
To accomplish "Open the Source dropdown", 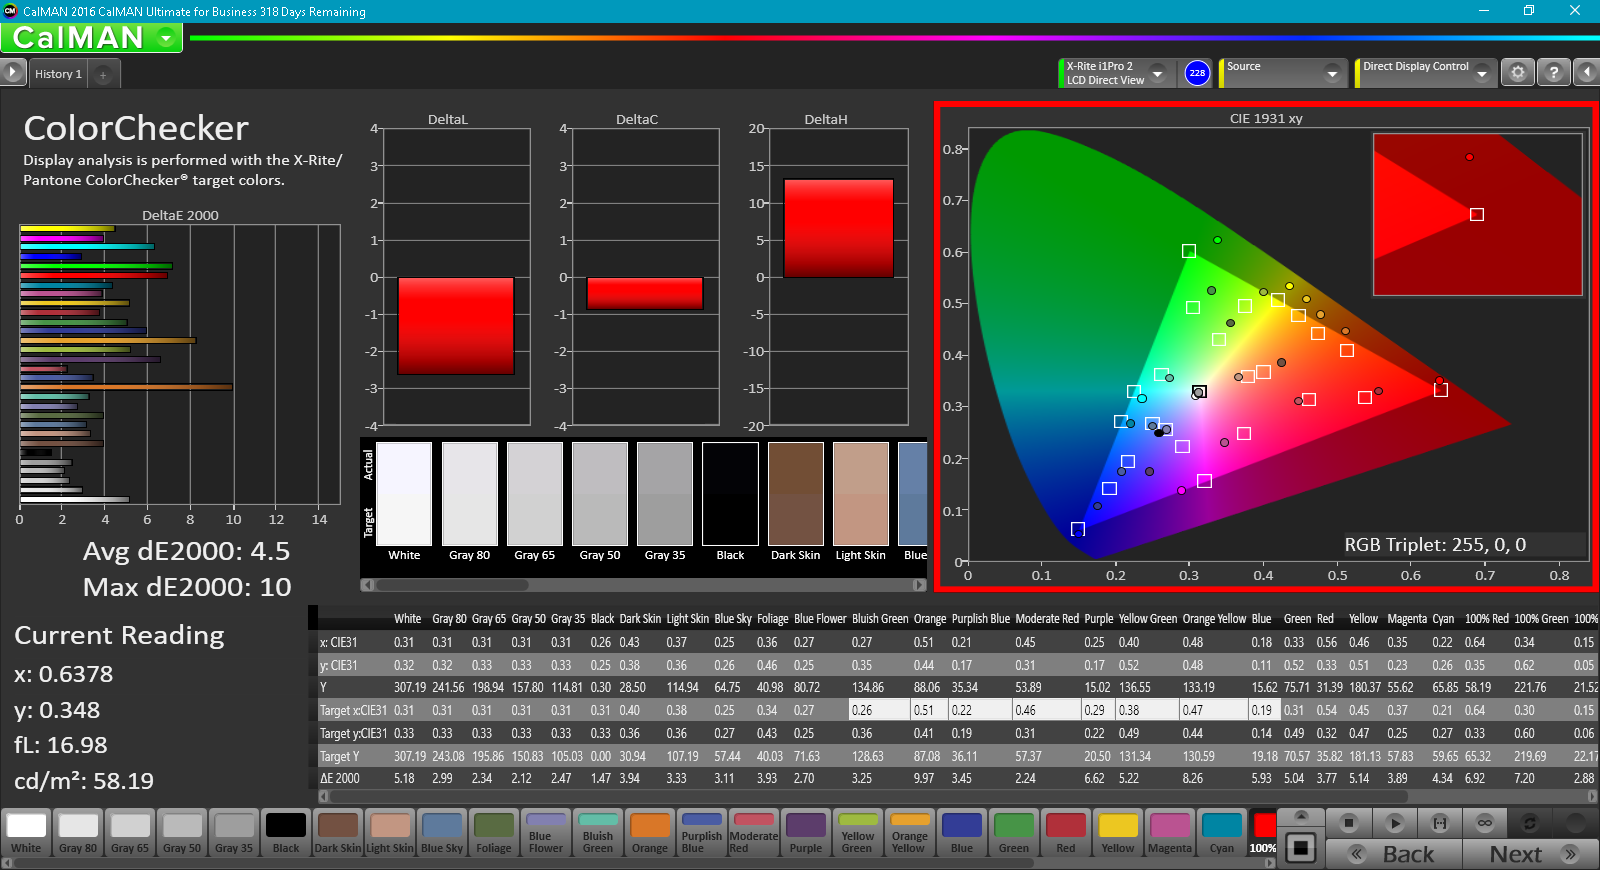I will 1332,73.
